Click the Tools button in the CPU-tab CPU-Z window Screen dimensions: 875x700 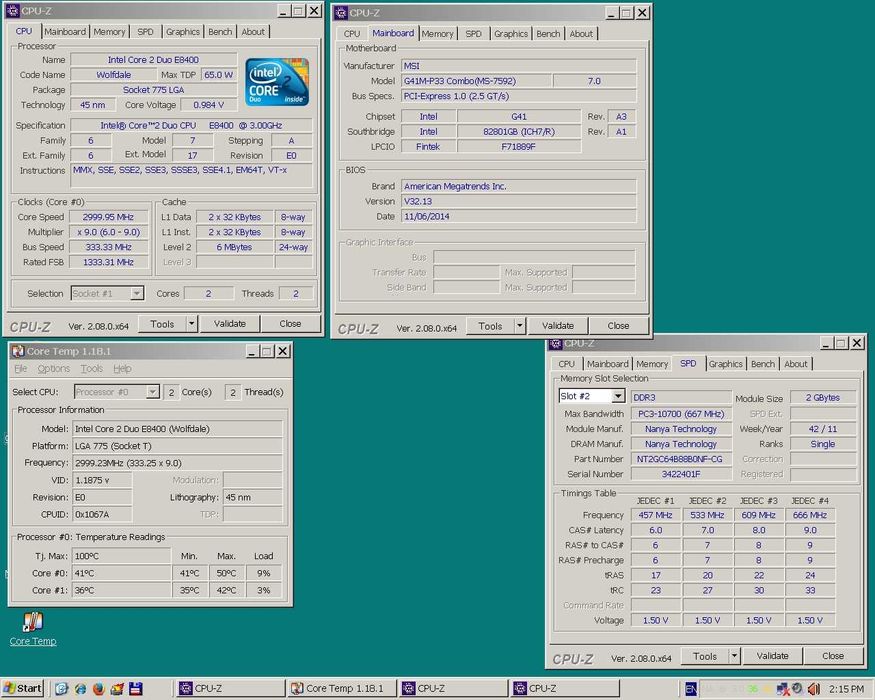click(162, 323)
